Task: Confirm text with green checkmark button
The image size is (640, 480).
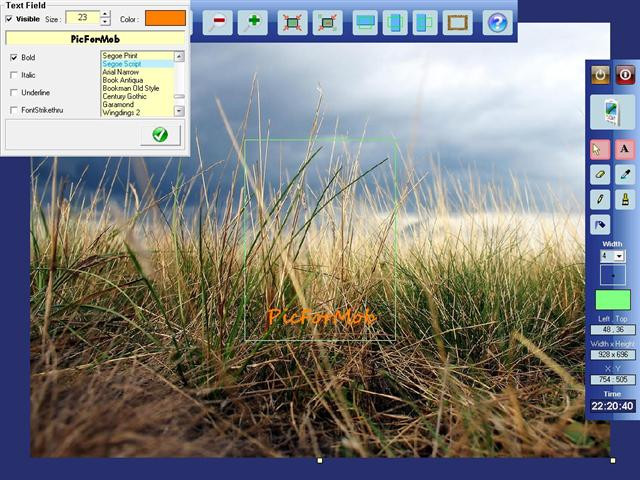Action: click(160, 135)
